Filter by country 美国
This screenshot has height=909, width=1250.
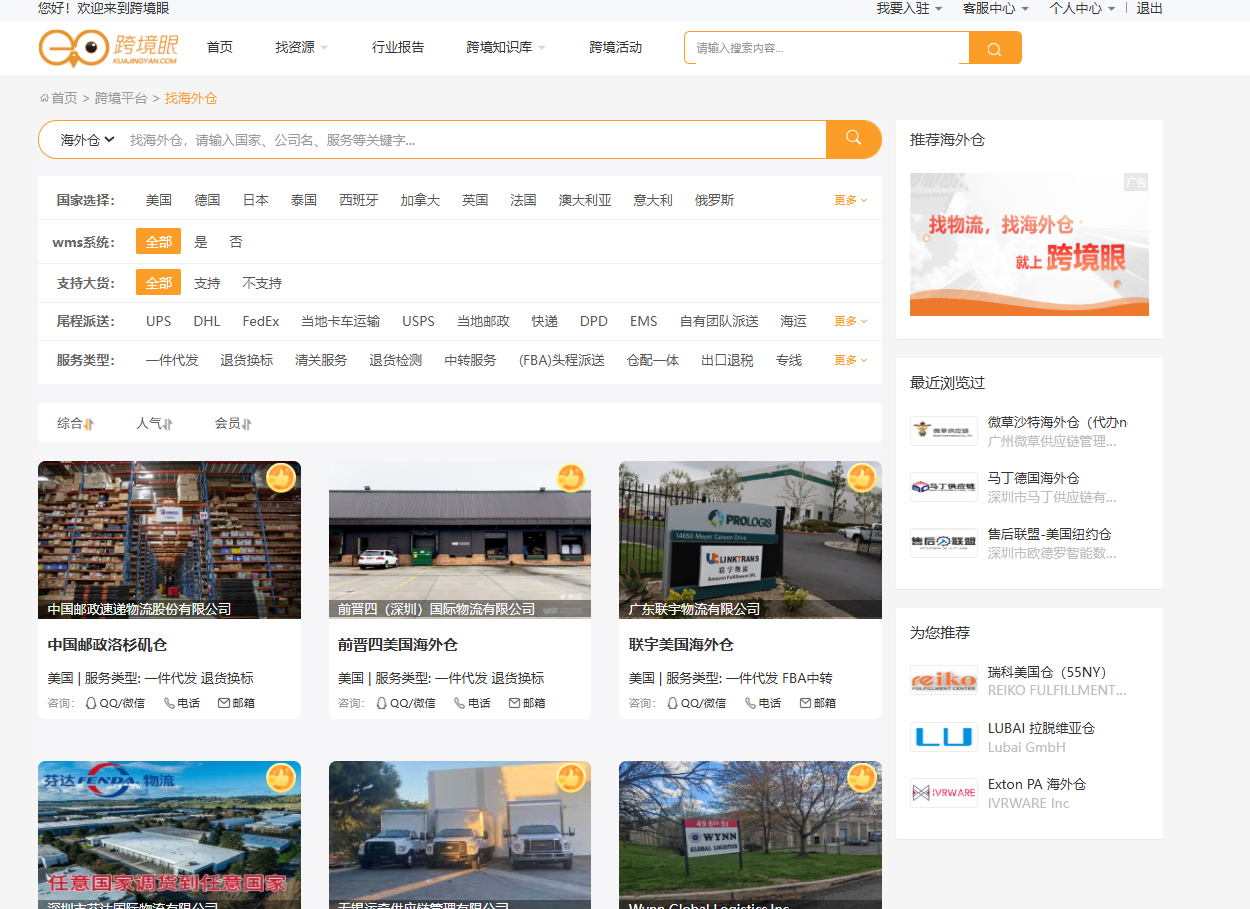click(x=159, y=200)
